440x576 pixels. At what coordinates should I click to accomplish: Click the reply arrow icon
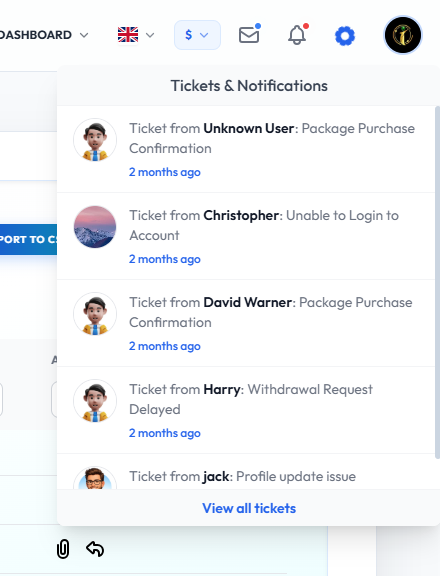pyautogui.click(x=95, y=549)
